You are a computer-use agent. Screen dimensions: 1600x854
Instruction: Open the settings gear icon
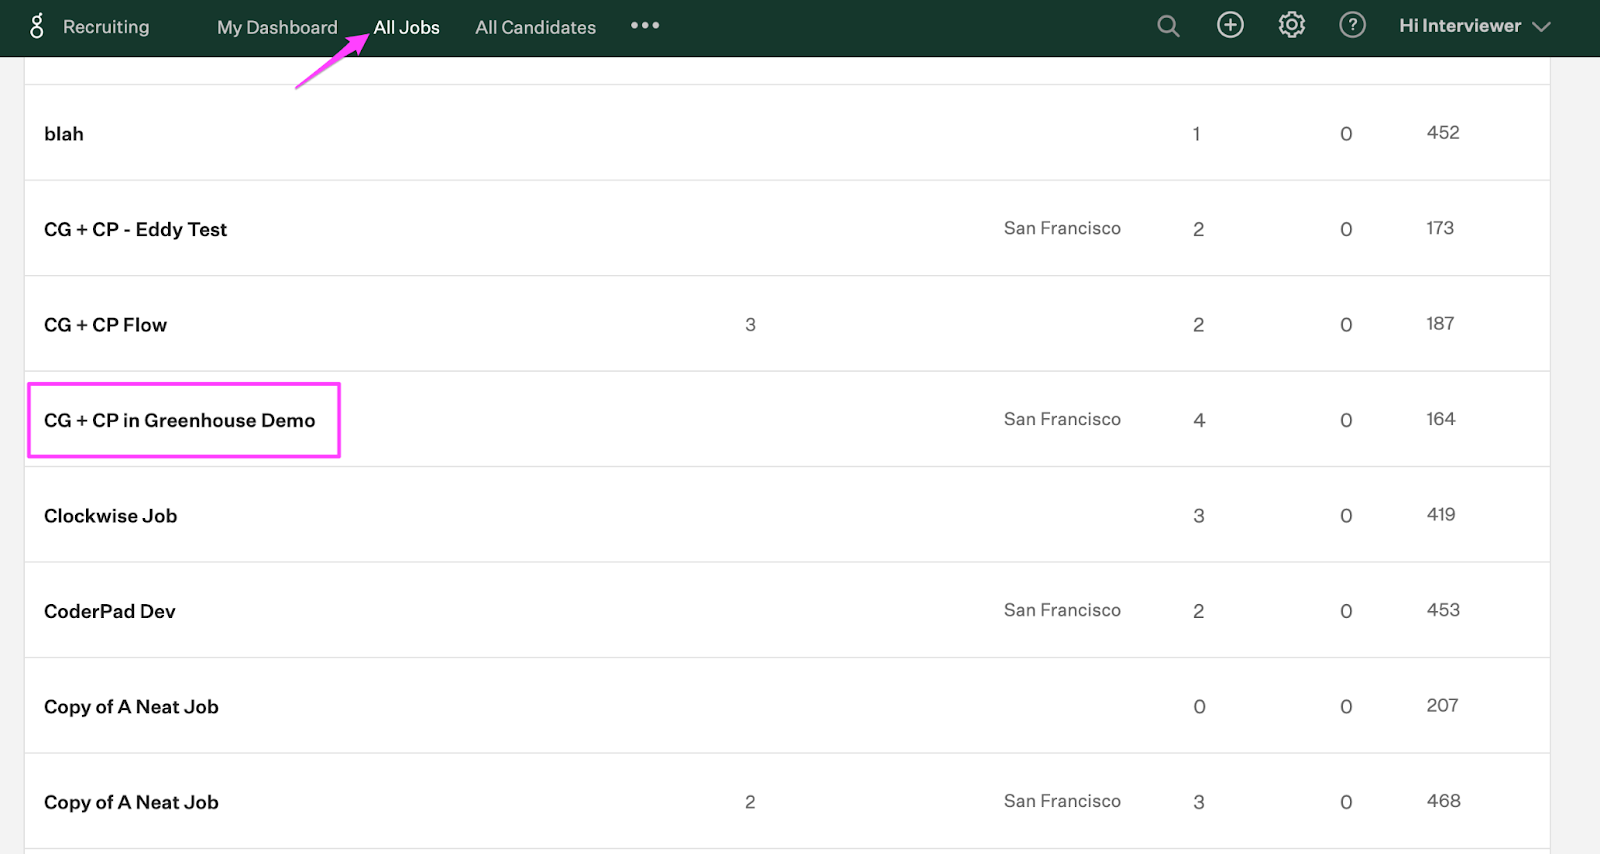[1292, 25]
